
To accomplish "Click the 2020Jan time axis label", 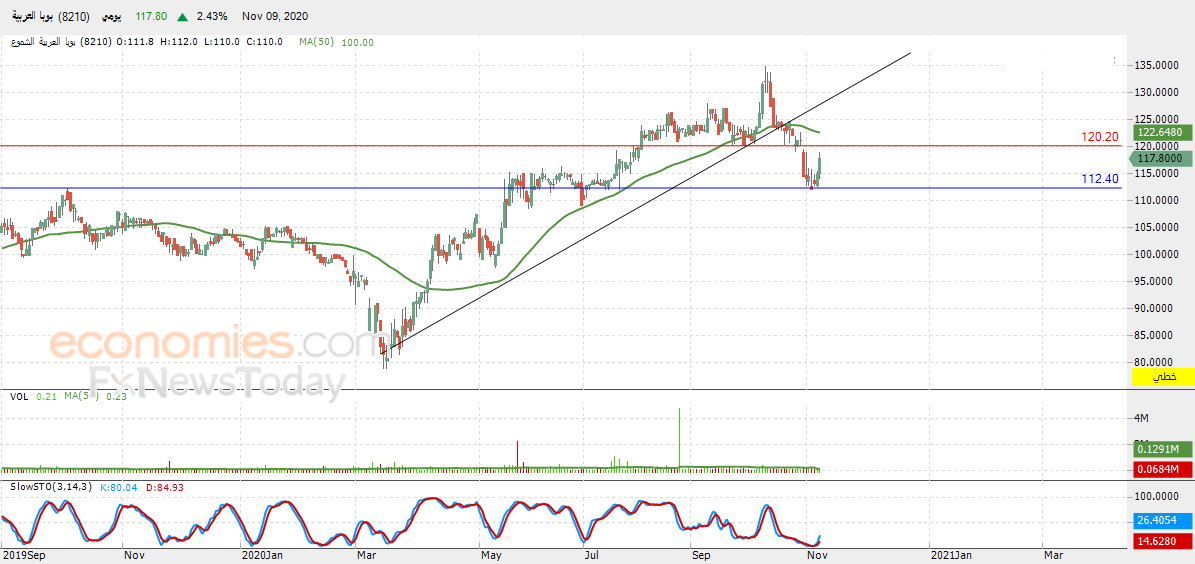I will pos(260,557).
